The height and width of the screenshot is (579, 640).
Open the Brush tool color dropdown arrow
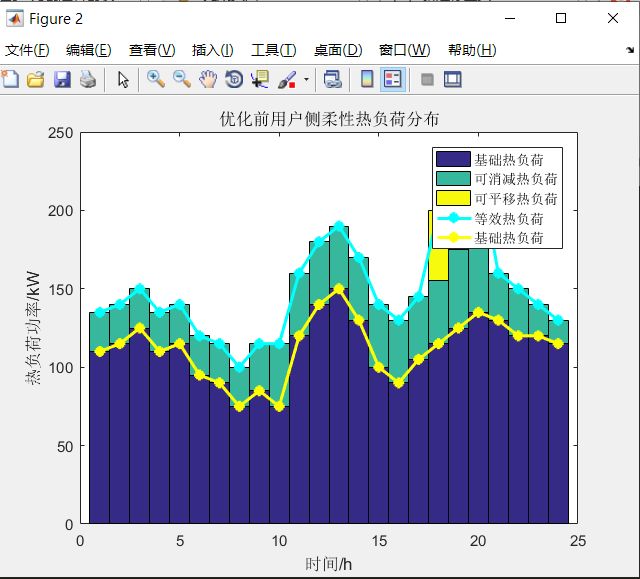[x=306, y=80]
